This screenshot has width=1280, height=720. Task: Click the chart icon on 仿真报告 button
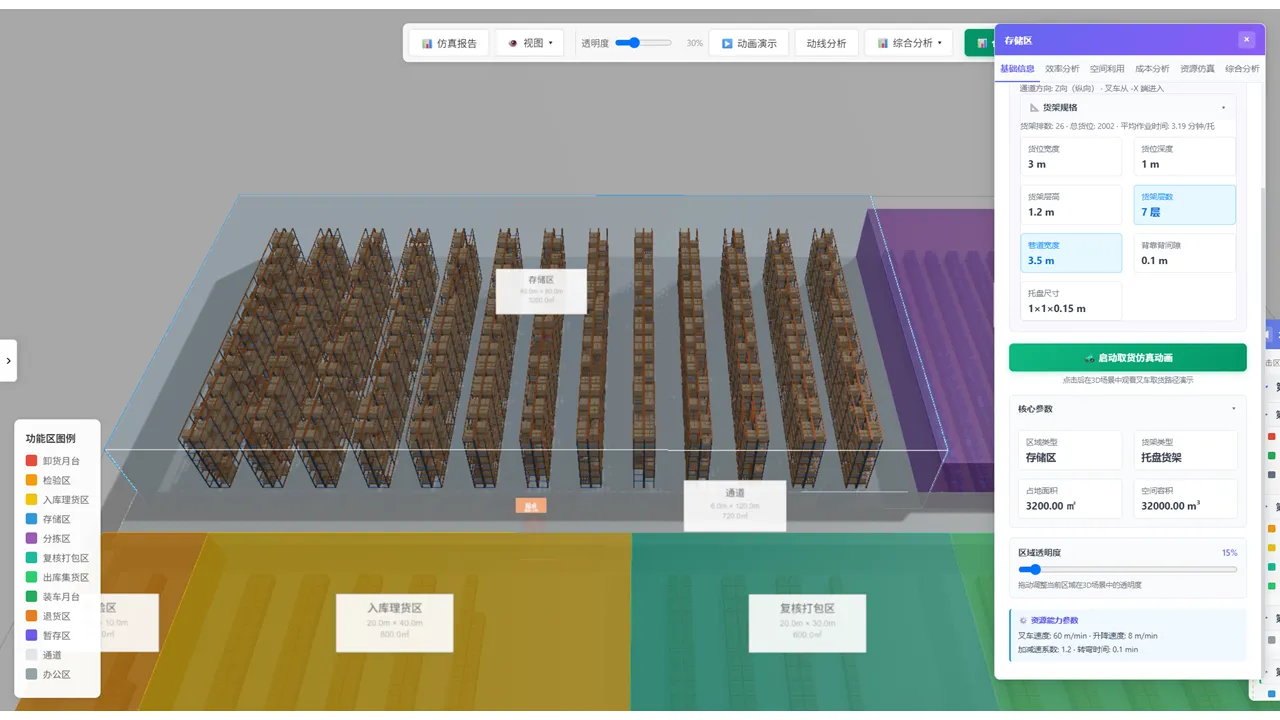427,43
